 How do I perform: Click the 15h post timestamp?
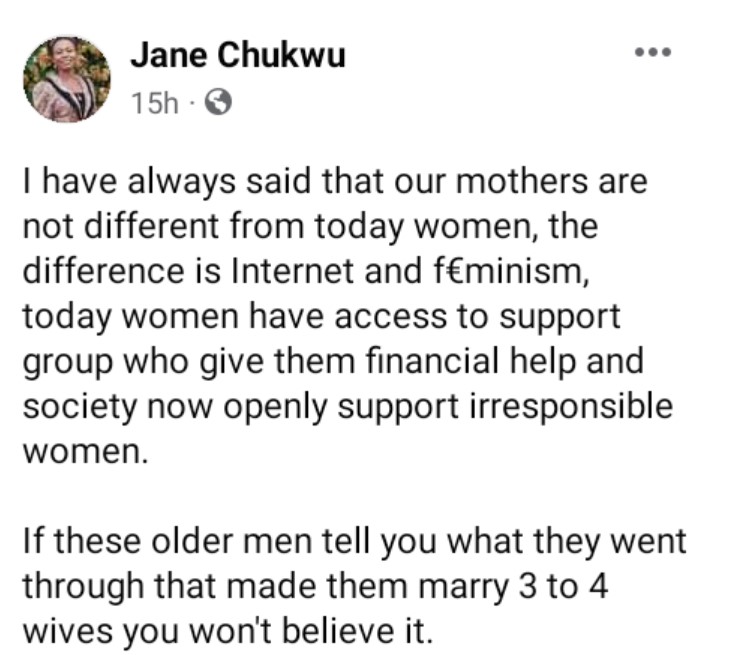154,103
